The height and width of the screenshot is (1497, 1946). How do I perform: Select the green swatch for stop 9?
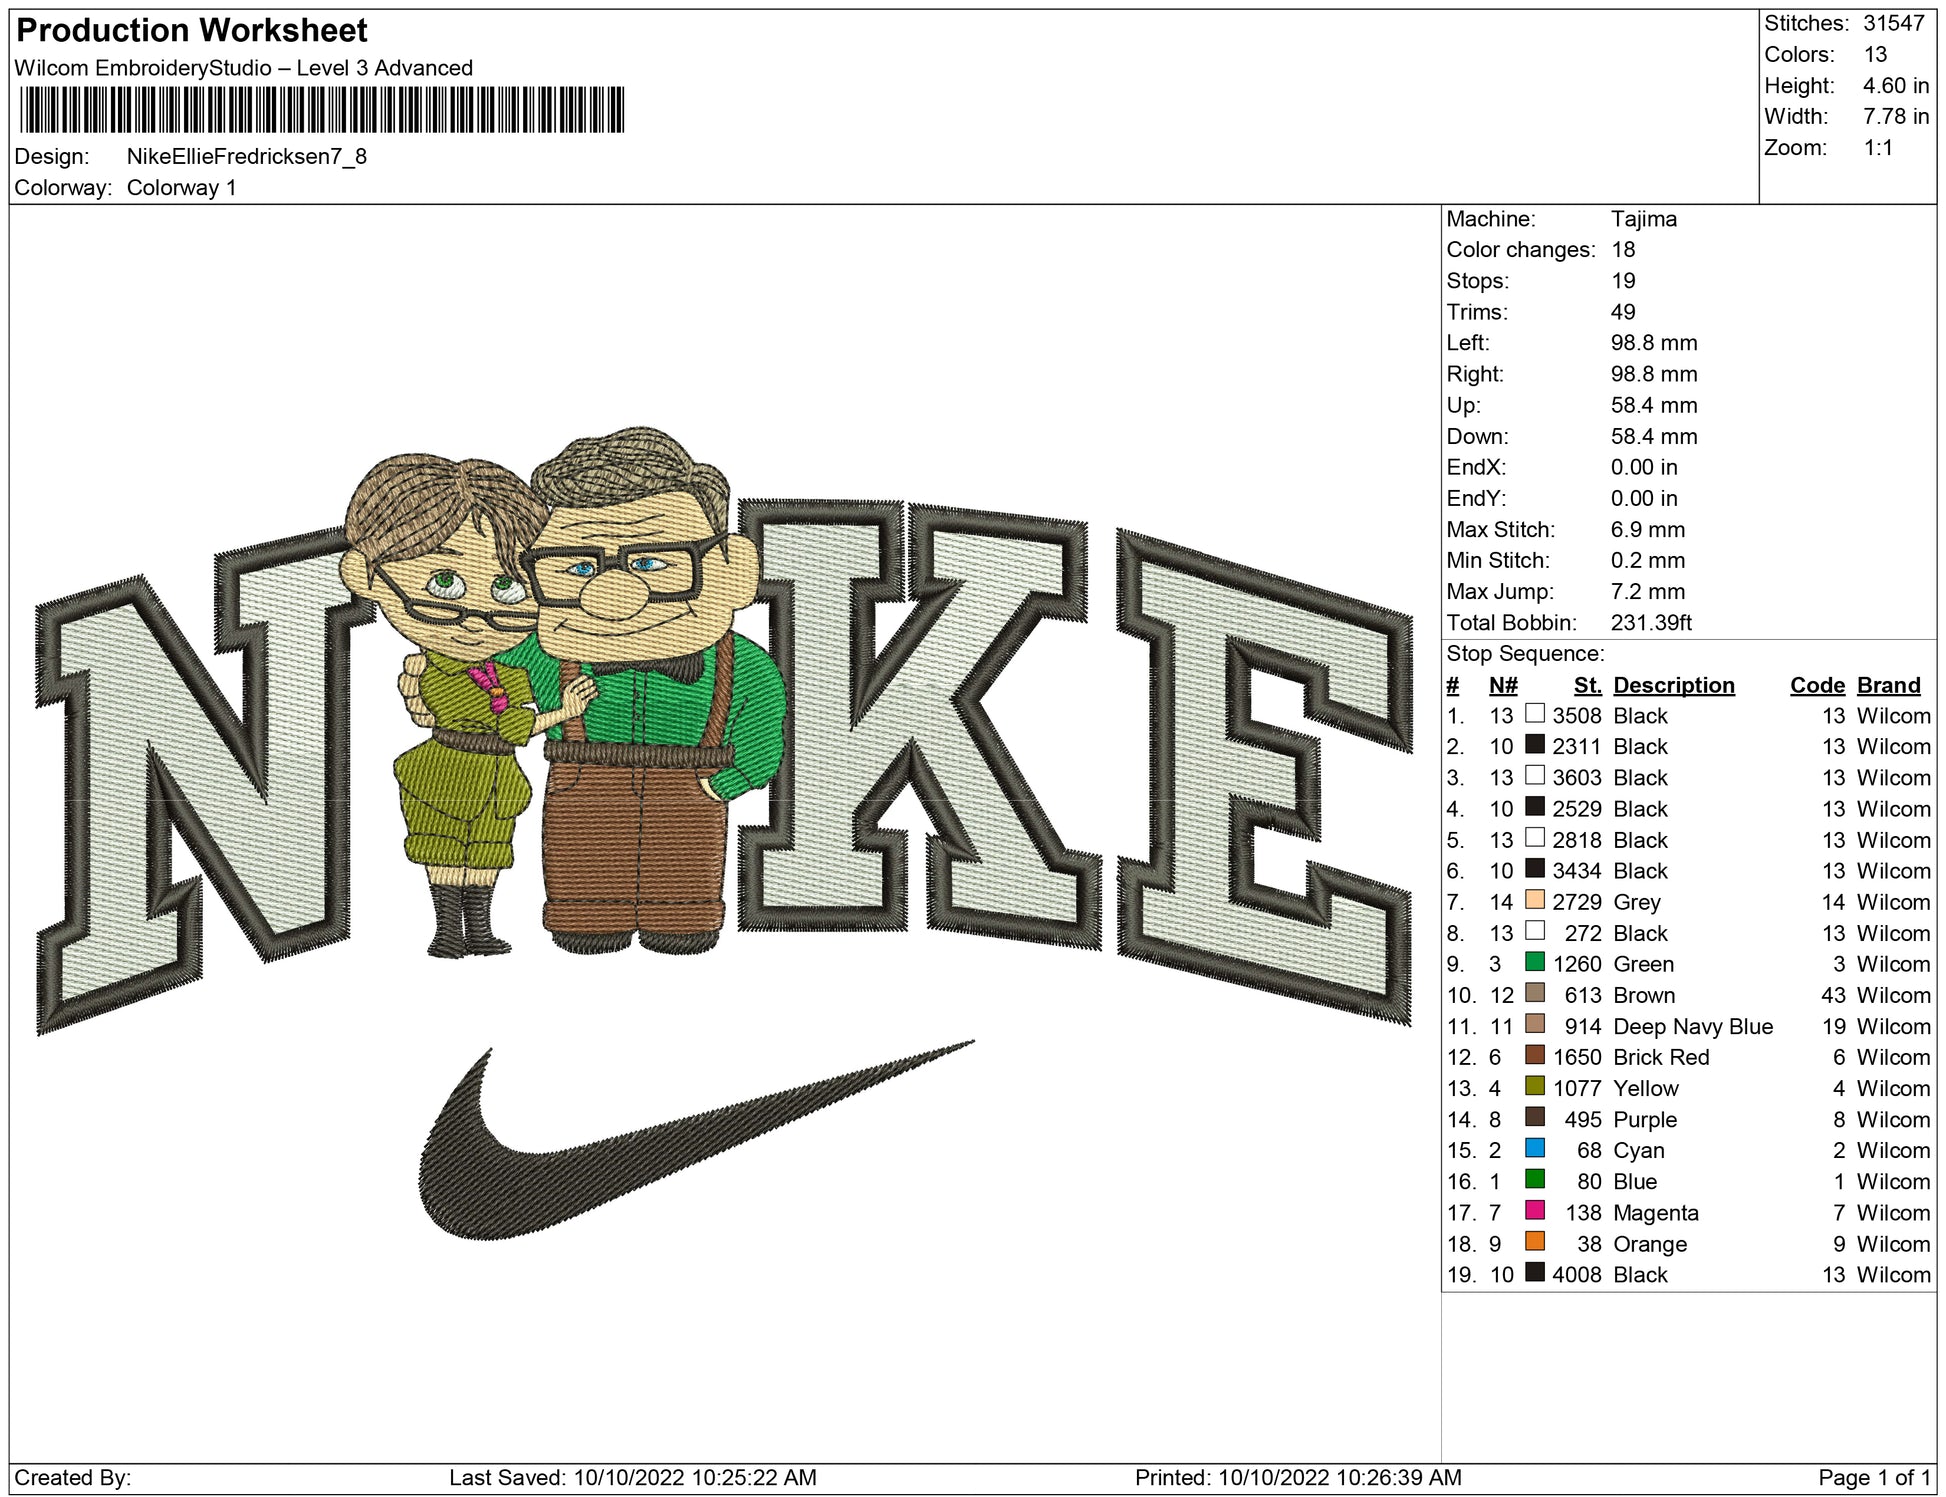click(x=1534, y=962)
